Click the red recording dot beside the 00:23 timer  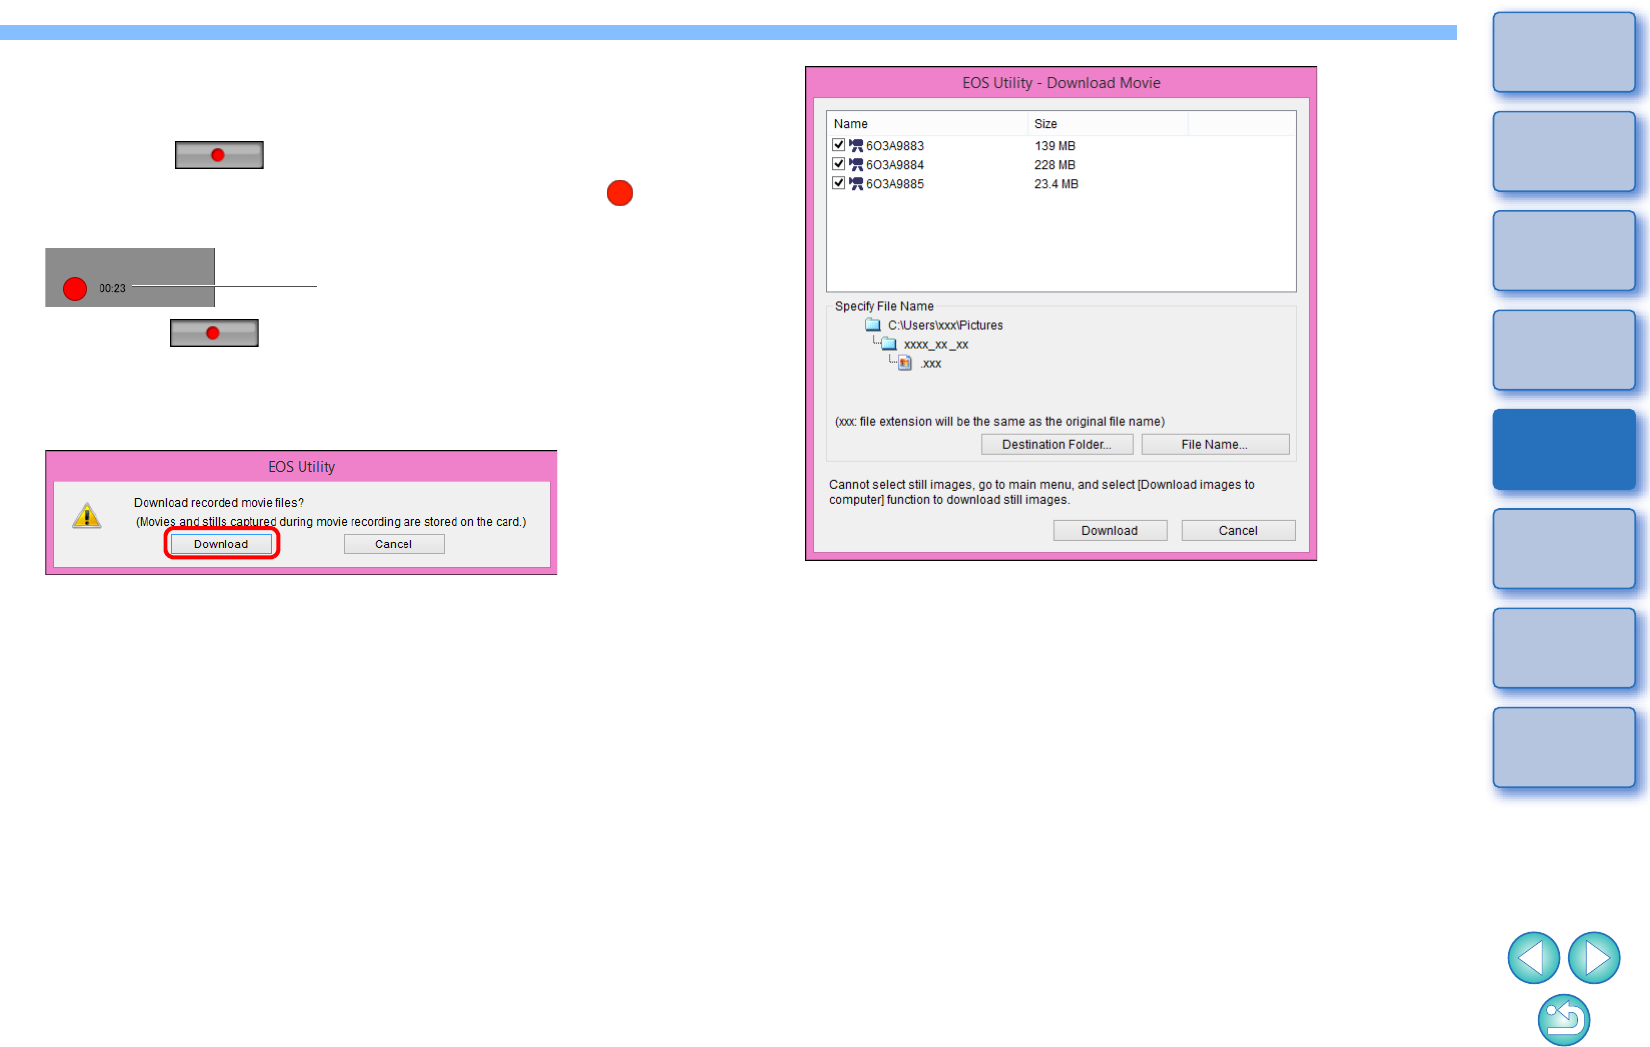(x=75, y=289)
